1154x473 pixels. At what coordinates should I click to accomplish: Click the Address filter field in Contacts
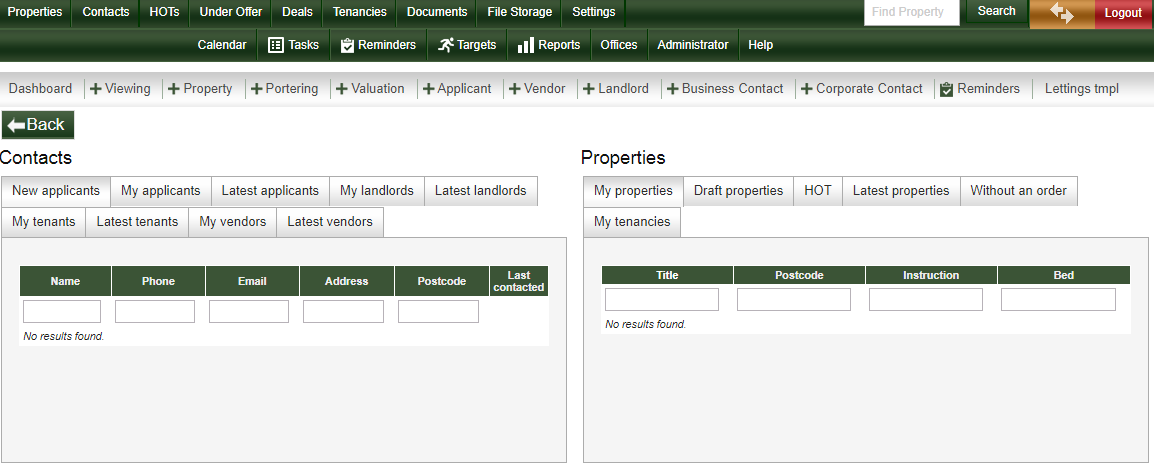tap(343, 311)
